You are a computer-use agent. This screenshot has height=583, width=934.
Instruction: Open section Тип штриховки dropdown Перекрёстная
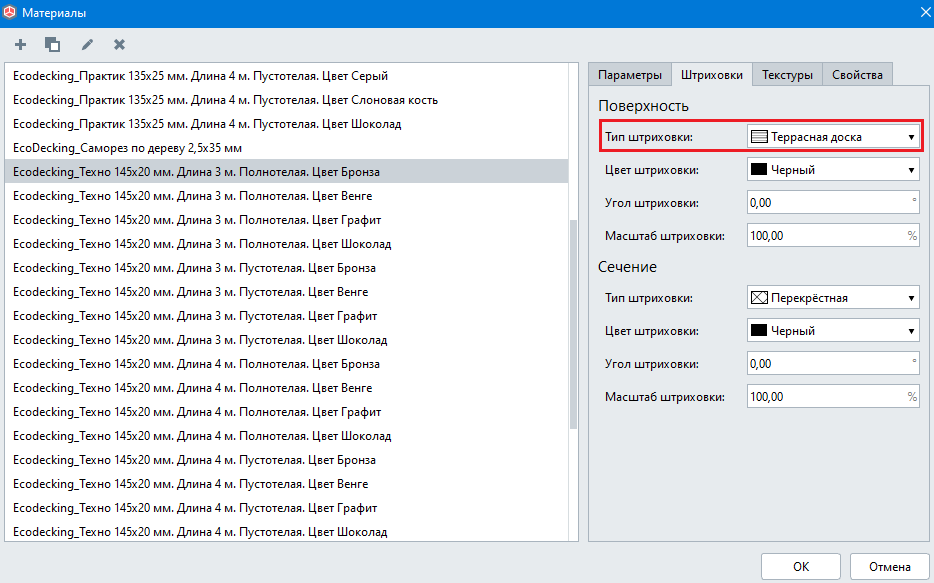tap(833, 298)
